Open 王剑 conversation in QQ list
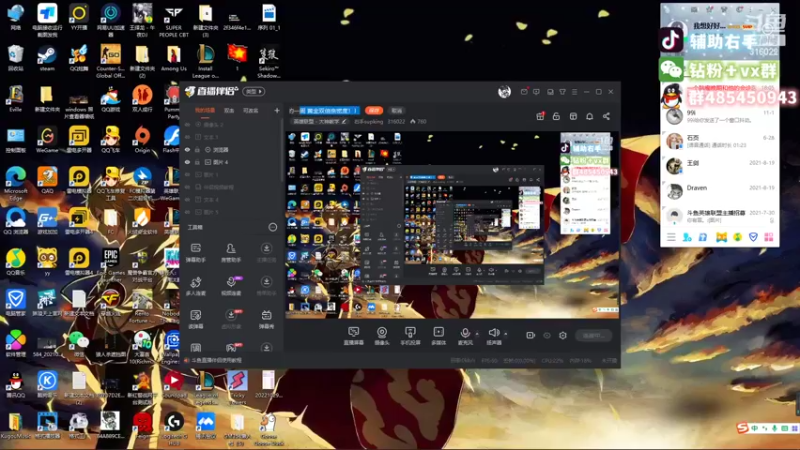 [x=720, y=166]
